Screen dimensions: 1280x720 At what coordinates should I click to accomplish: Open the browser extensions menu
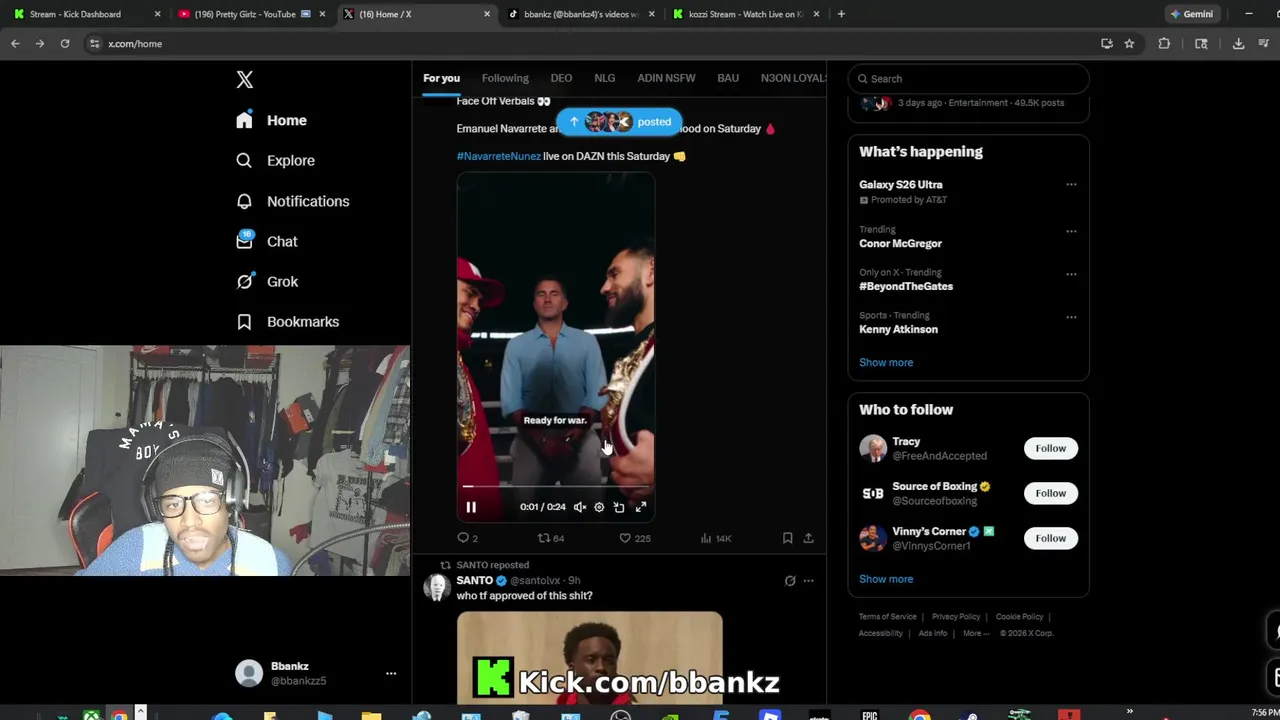point(1164,44)
